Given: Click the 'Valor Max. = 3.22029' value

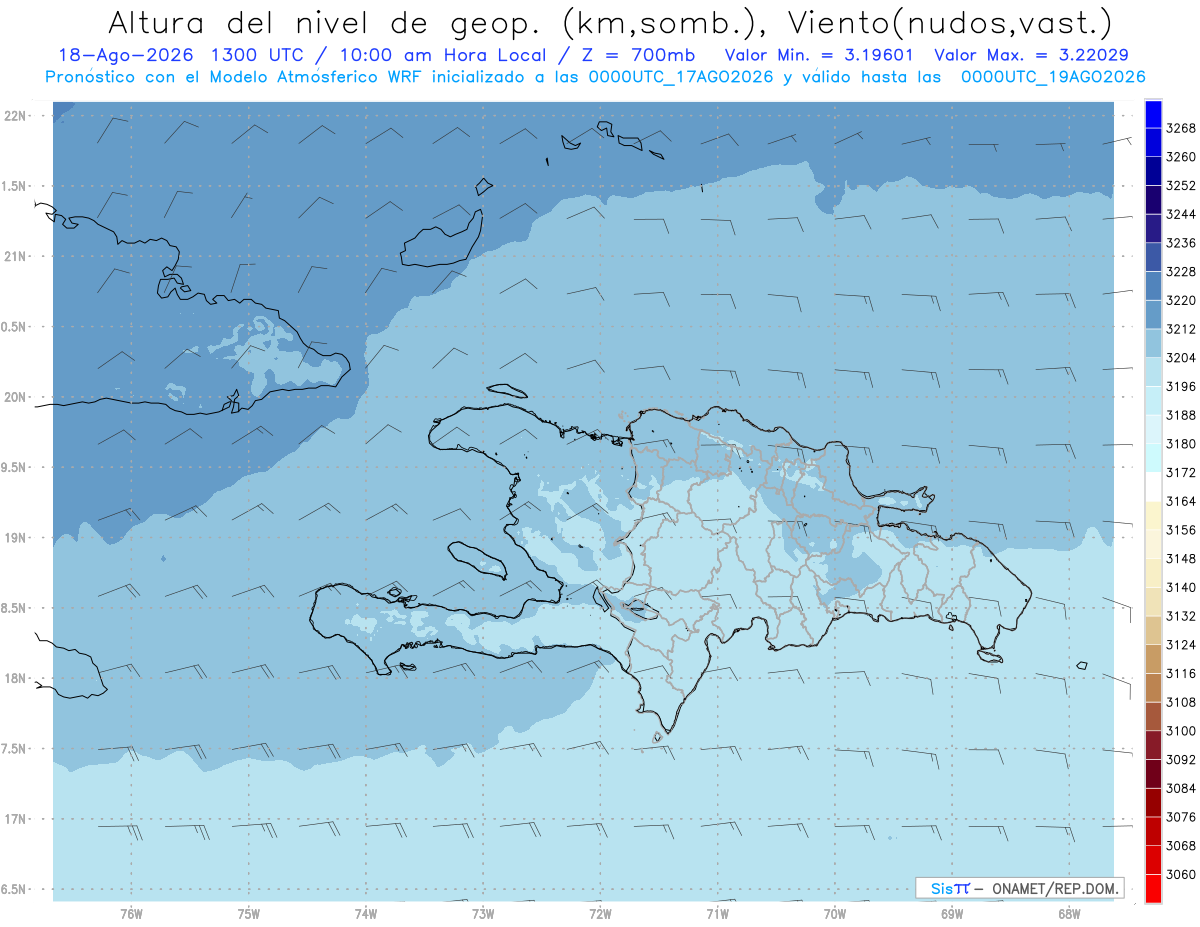Looking at the screenshot, I should click(x=1031, y=56).
